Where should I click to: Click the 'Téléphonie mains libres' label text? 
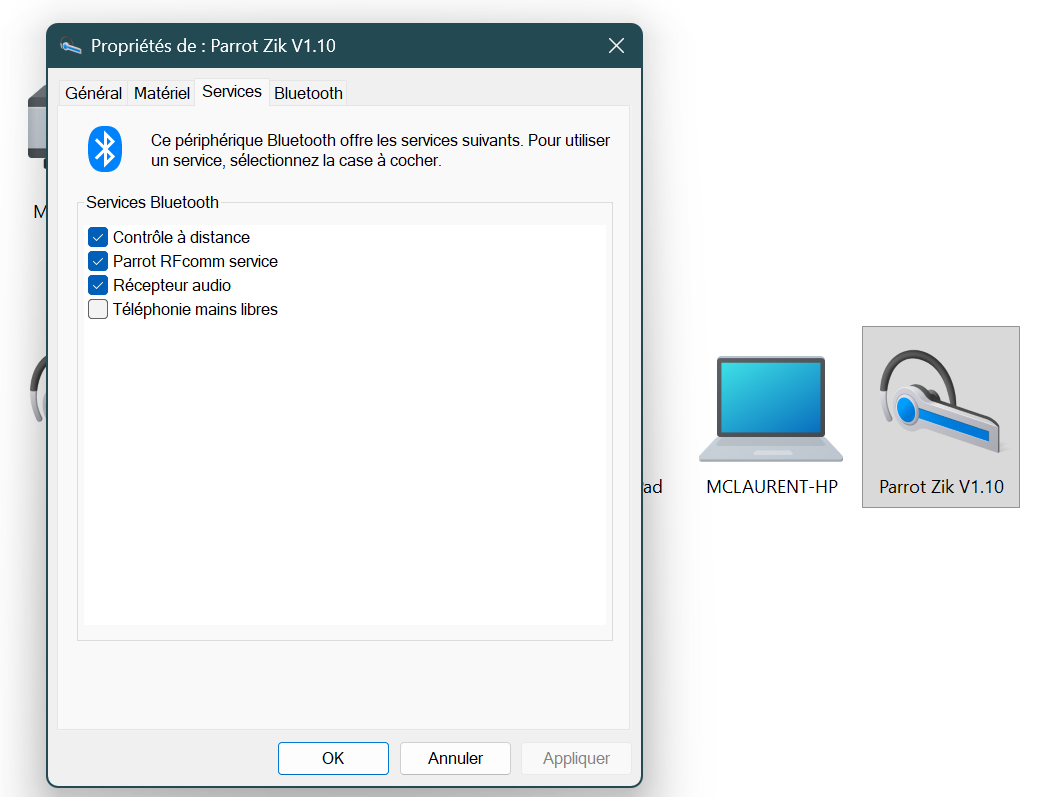(195, 309)
